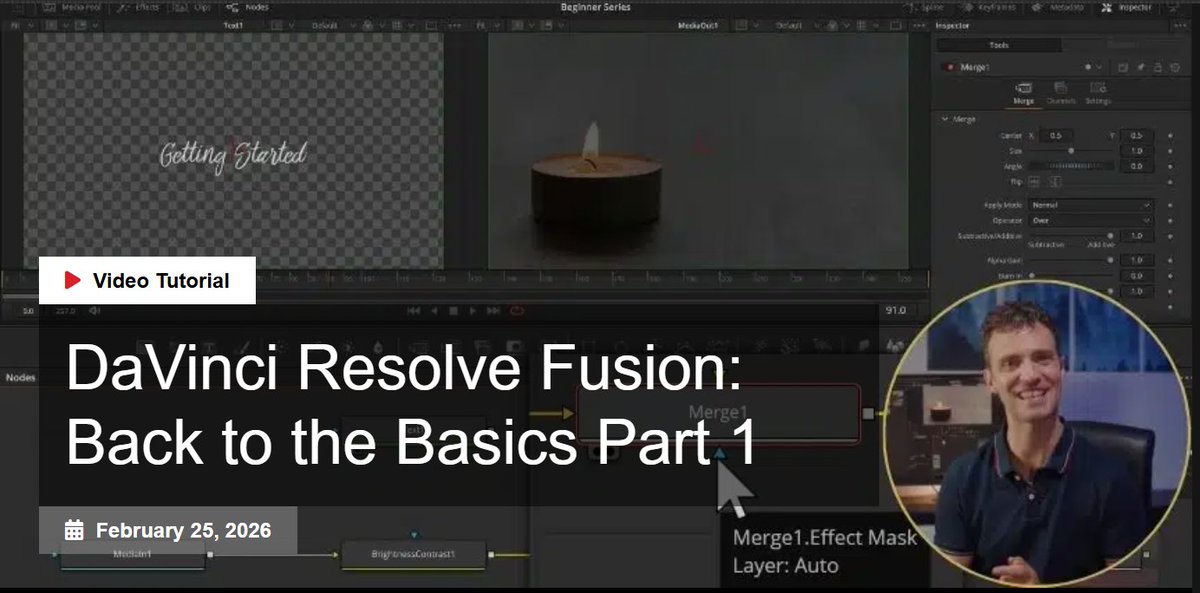The width and height of the screenshot is (1200, 593).
Task: Step back one frame
Action: pyautogui.click(x=434, y=311)
